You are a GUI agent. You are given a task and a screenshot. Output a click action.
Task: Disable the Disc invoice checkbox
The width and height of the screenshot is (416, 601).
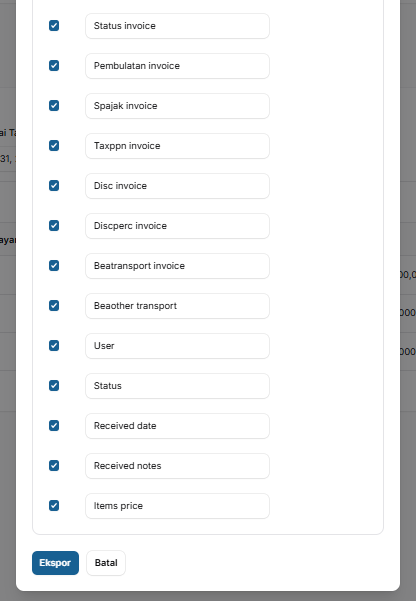54,186
